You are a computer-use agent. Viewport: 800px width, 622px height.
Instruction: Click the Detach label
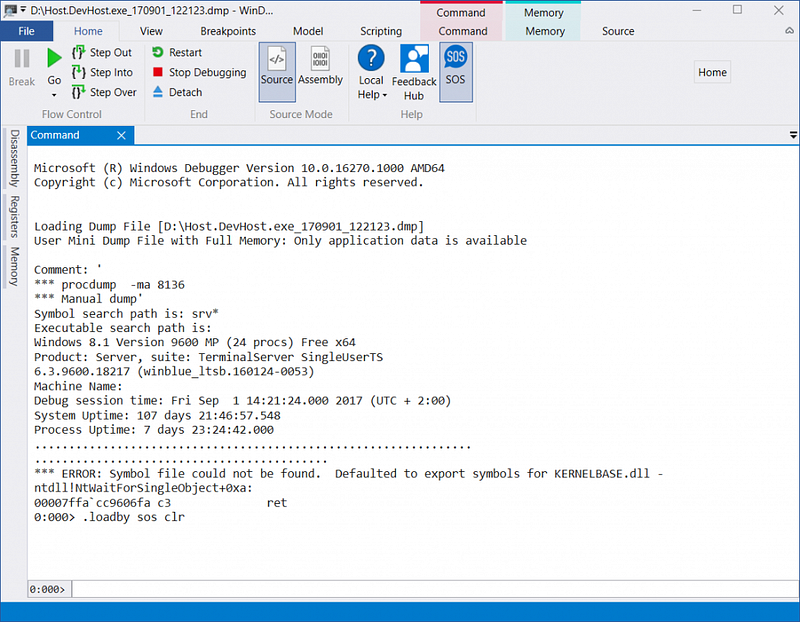point(185,92)
